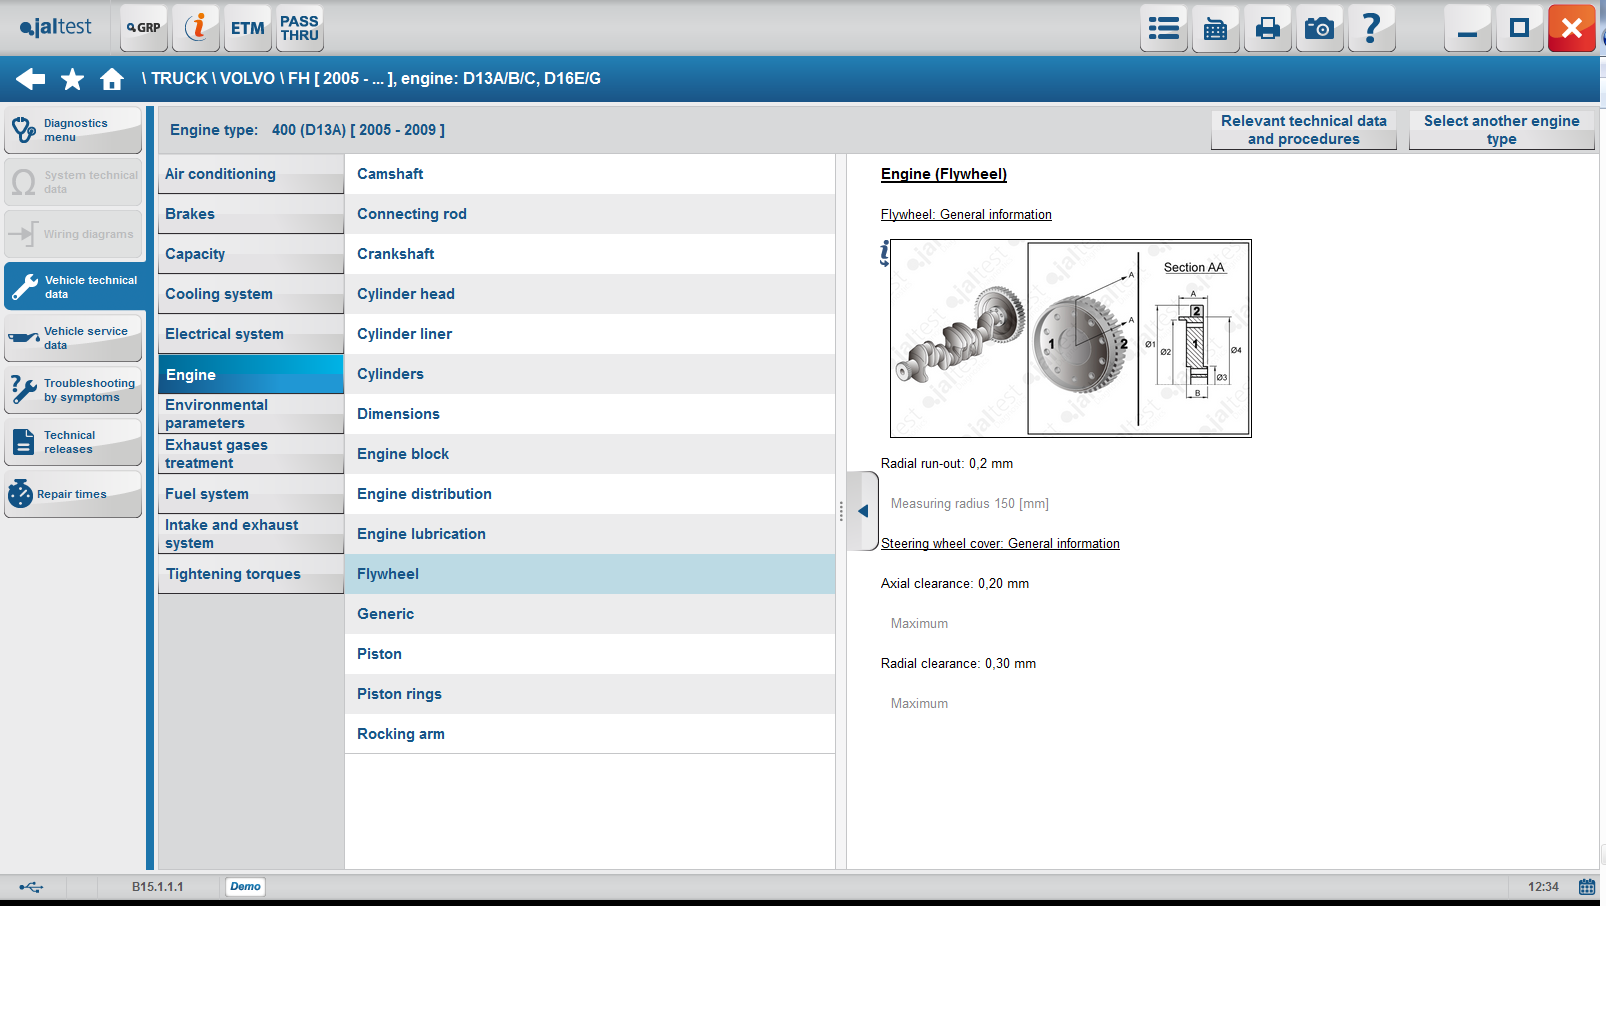This screenshot has width=1606, height=1024.
Task: Enlarge the flywheel diagram image
Action: tap(1070, 338)
